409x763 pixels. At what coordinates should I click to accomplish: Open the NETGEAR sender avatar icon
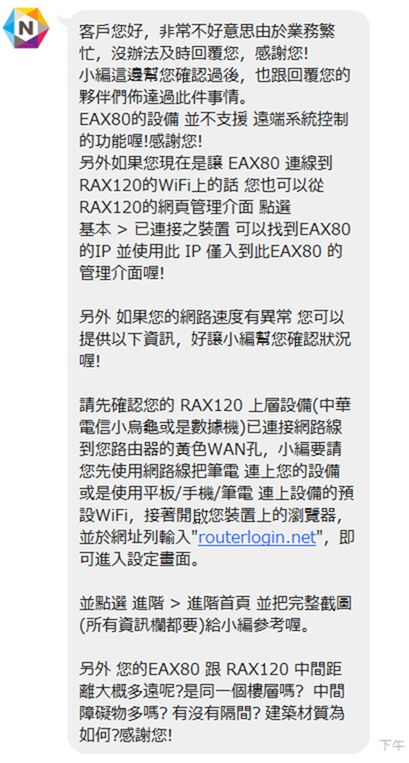coord(26,28)
